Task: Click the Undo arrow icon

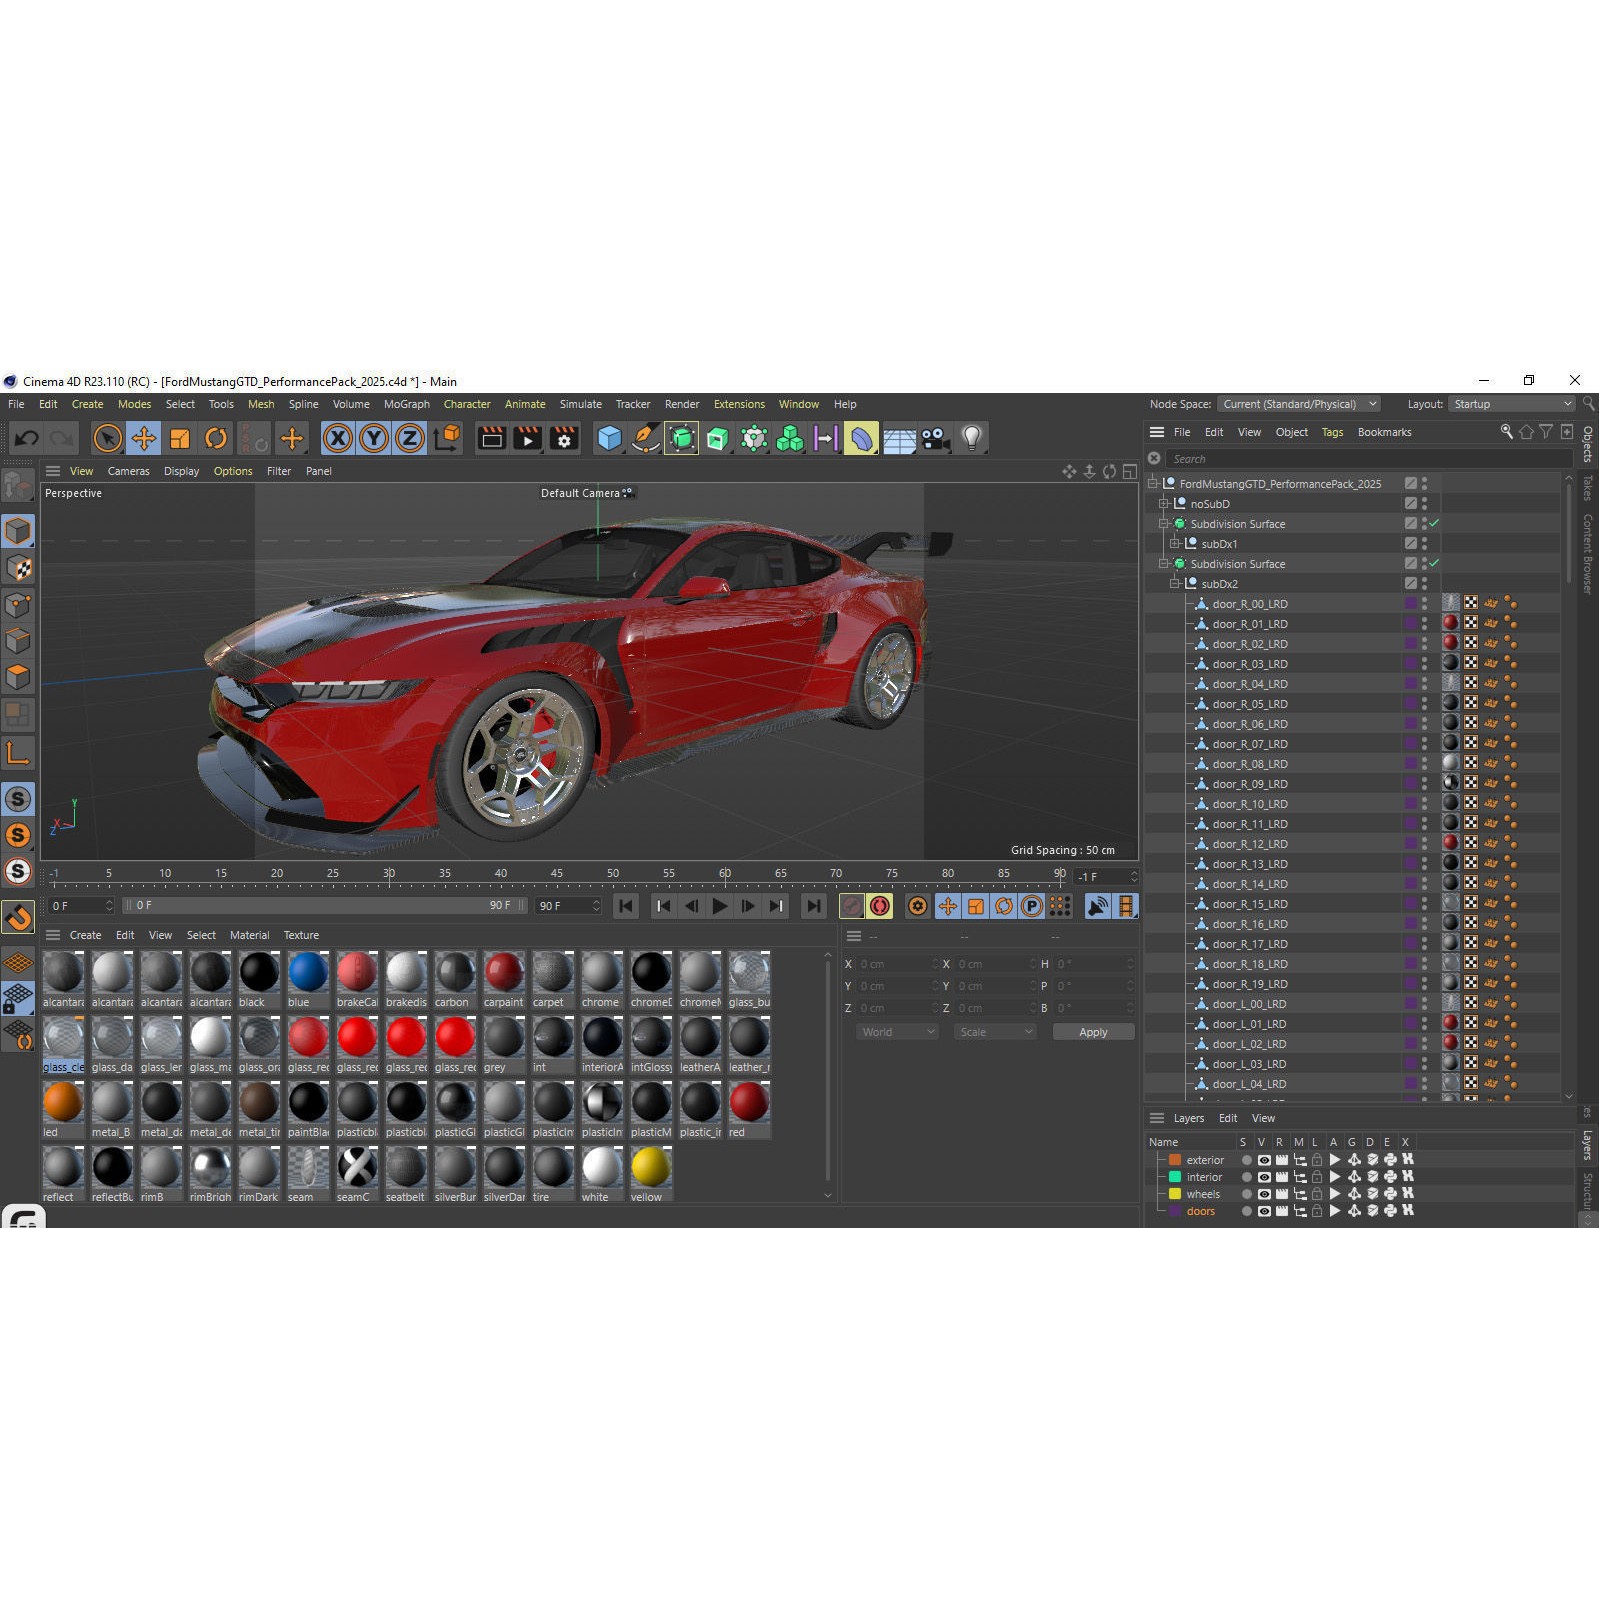Action: pos(26,438)
